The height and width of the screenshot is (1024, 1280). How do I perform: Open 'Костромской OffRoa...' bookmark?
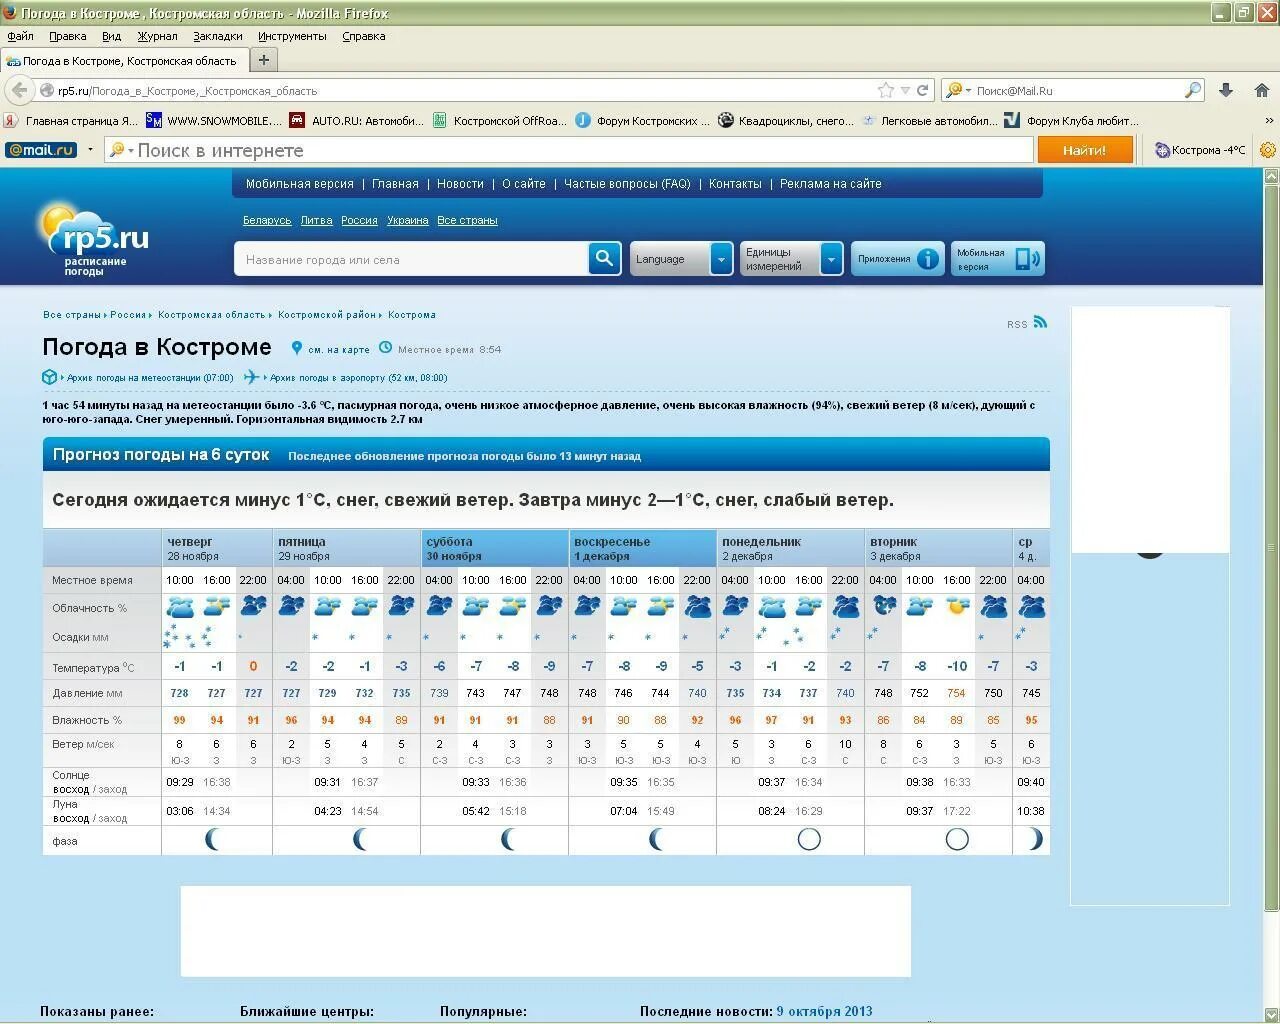[500, 121]
